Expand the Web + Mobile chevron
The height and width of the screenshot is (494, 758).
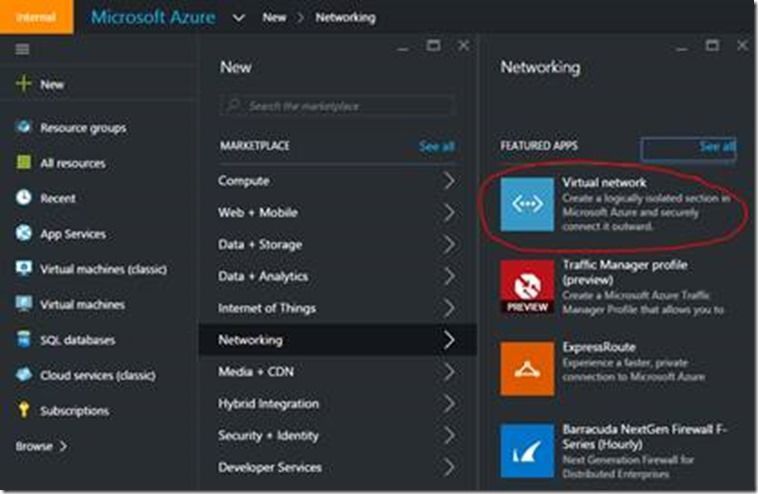[x=449, y=213]
